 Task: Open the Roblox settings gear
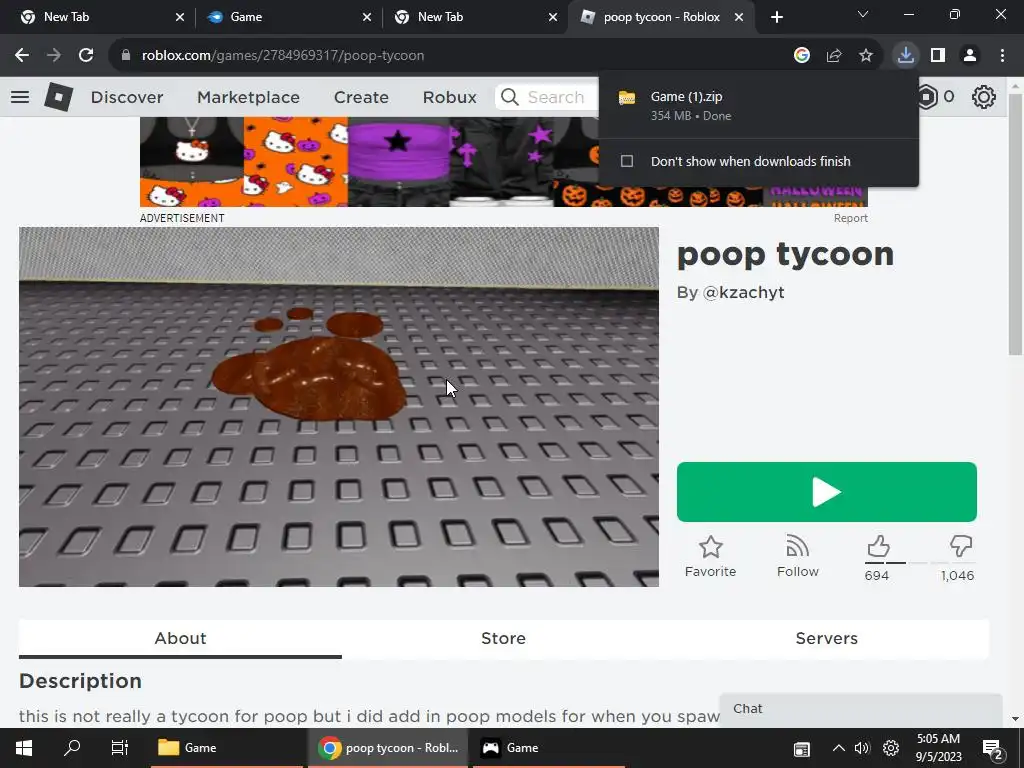click(x=984, y=97)
